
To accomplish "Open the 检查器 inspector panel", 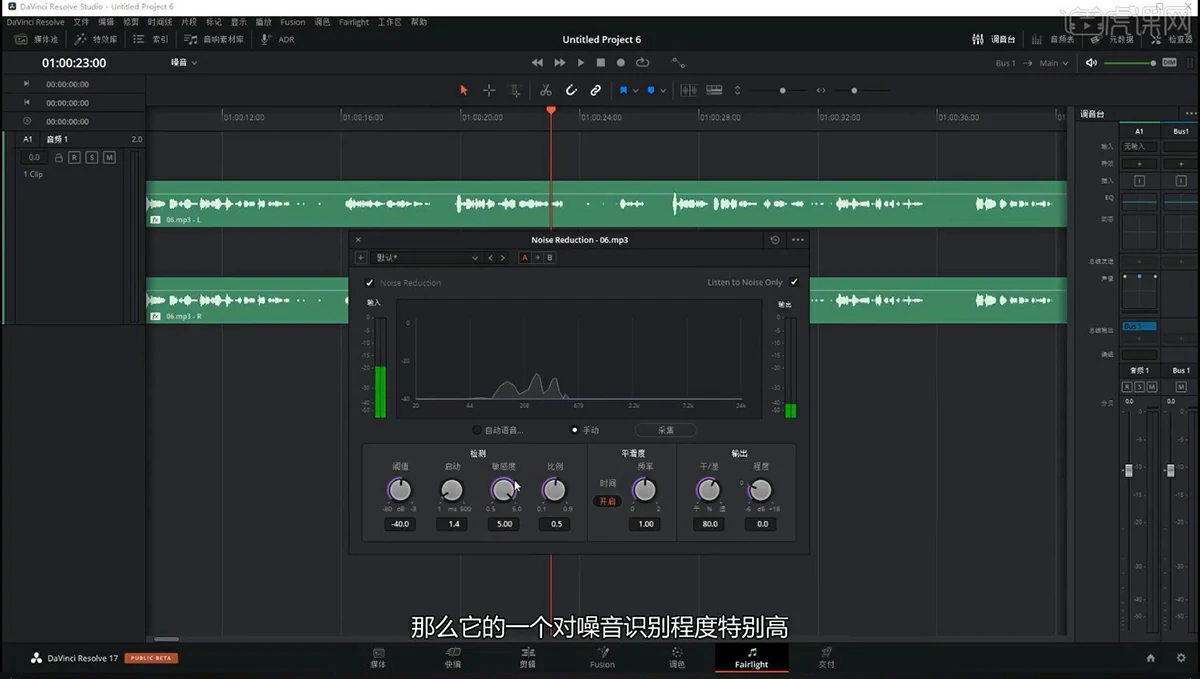I will 1171,39.
